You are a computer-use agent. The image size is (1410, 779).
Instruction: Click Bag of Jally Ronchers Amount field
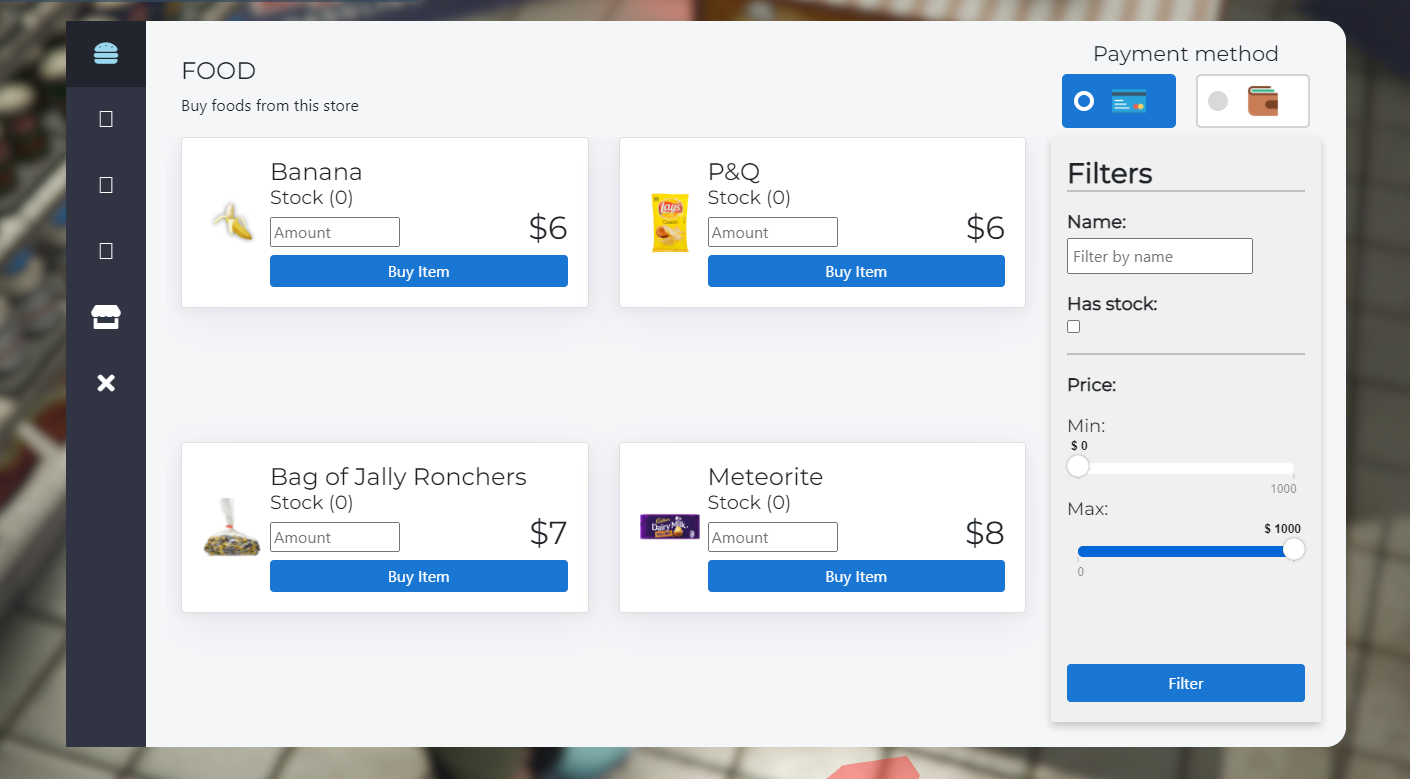[x=335, y=537]
